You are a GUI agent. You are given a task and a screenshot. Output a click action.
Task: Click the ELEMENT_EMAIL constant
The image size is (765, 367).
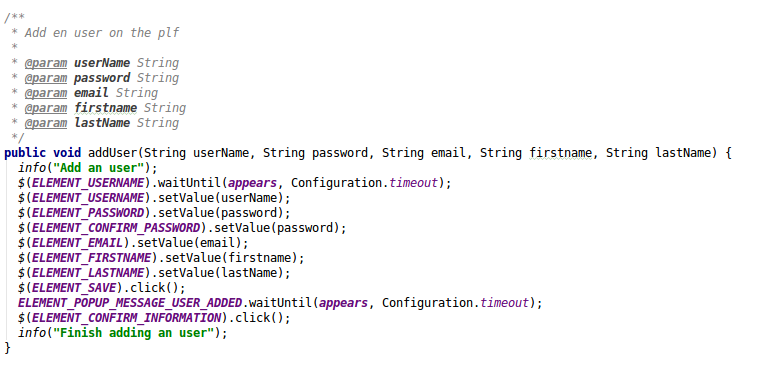78,243
